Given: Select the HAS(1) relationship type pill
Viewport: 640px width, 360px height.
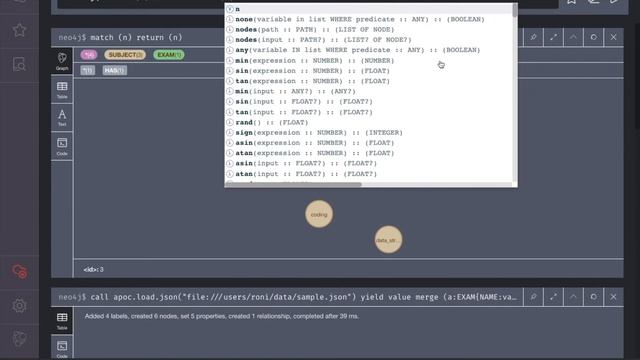Looking at the screenshot, I should tap(114, 70).
